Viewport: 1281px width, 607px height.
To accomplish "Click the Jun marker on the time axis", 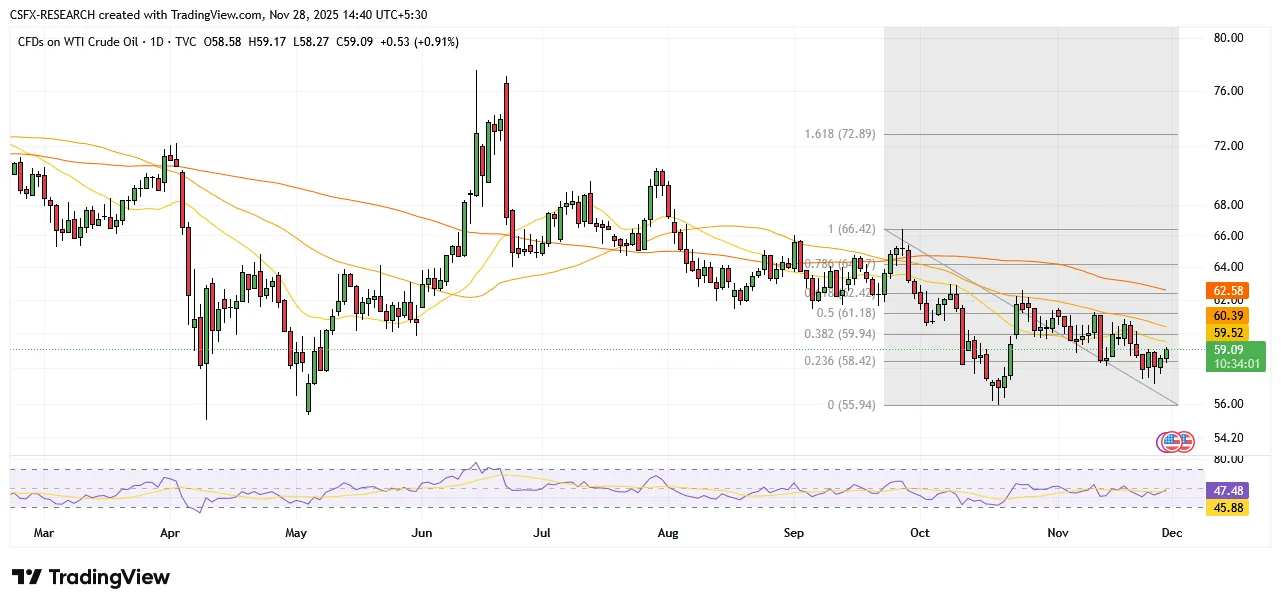I will click(421, 533).
